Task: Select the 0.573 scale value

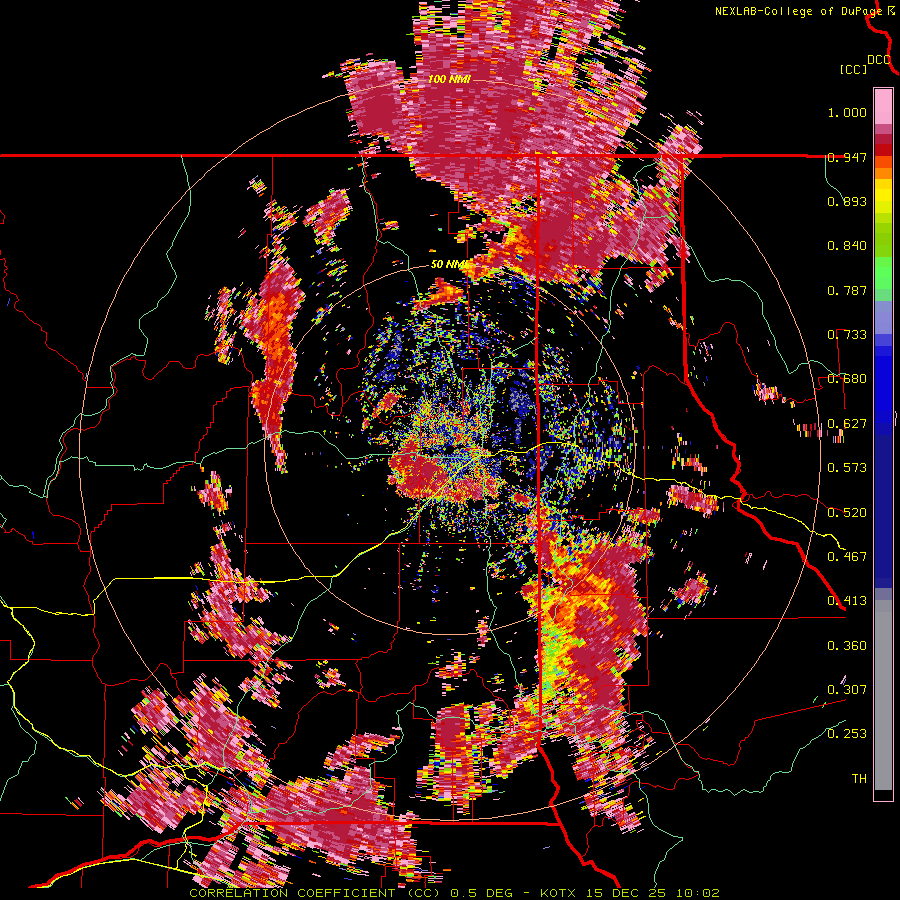Action: point(847,468)
